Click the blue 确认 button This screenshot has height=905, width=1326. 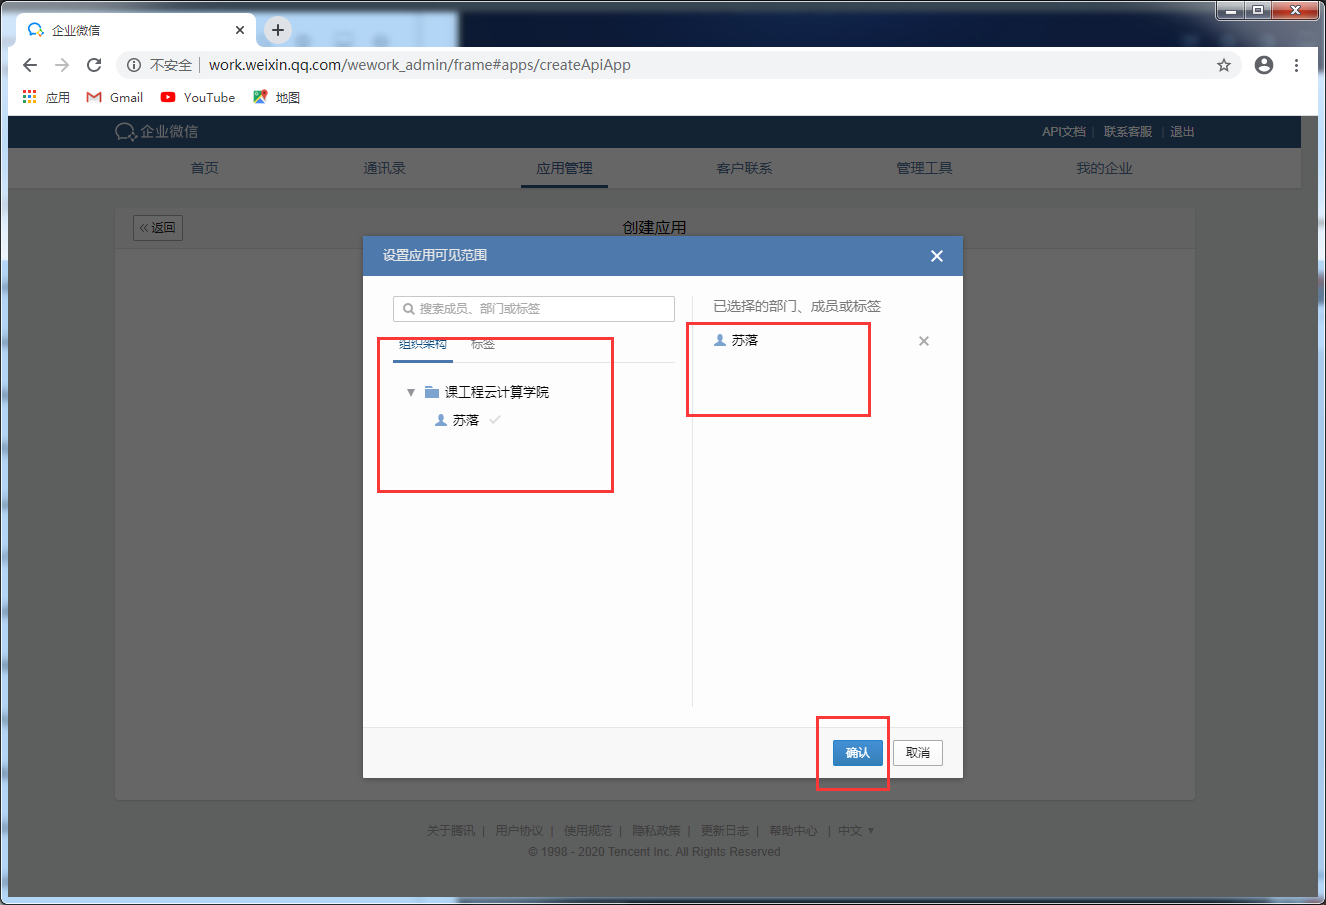[x=858, y=753]
